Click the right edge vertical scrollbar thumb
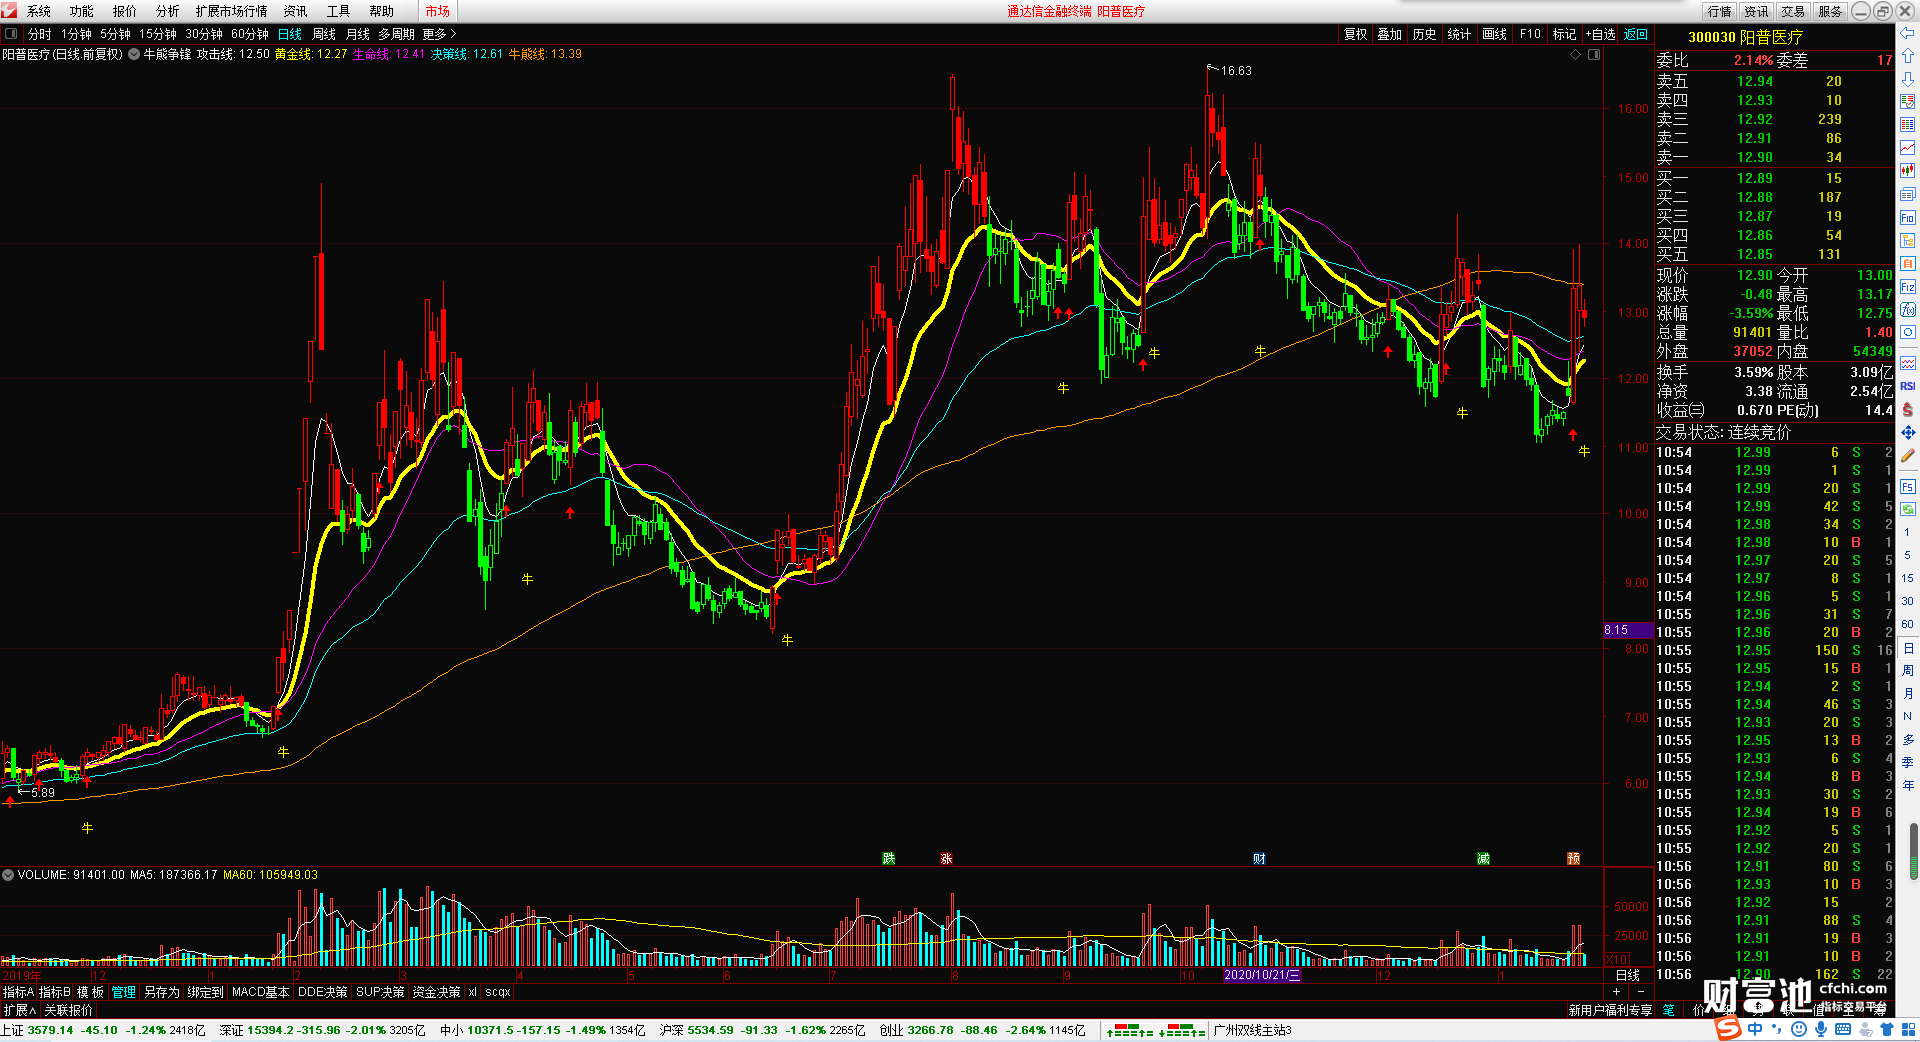1920x1042 pixels. pos(1914,852)
